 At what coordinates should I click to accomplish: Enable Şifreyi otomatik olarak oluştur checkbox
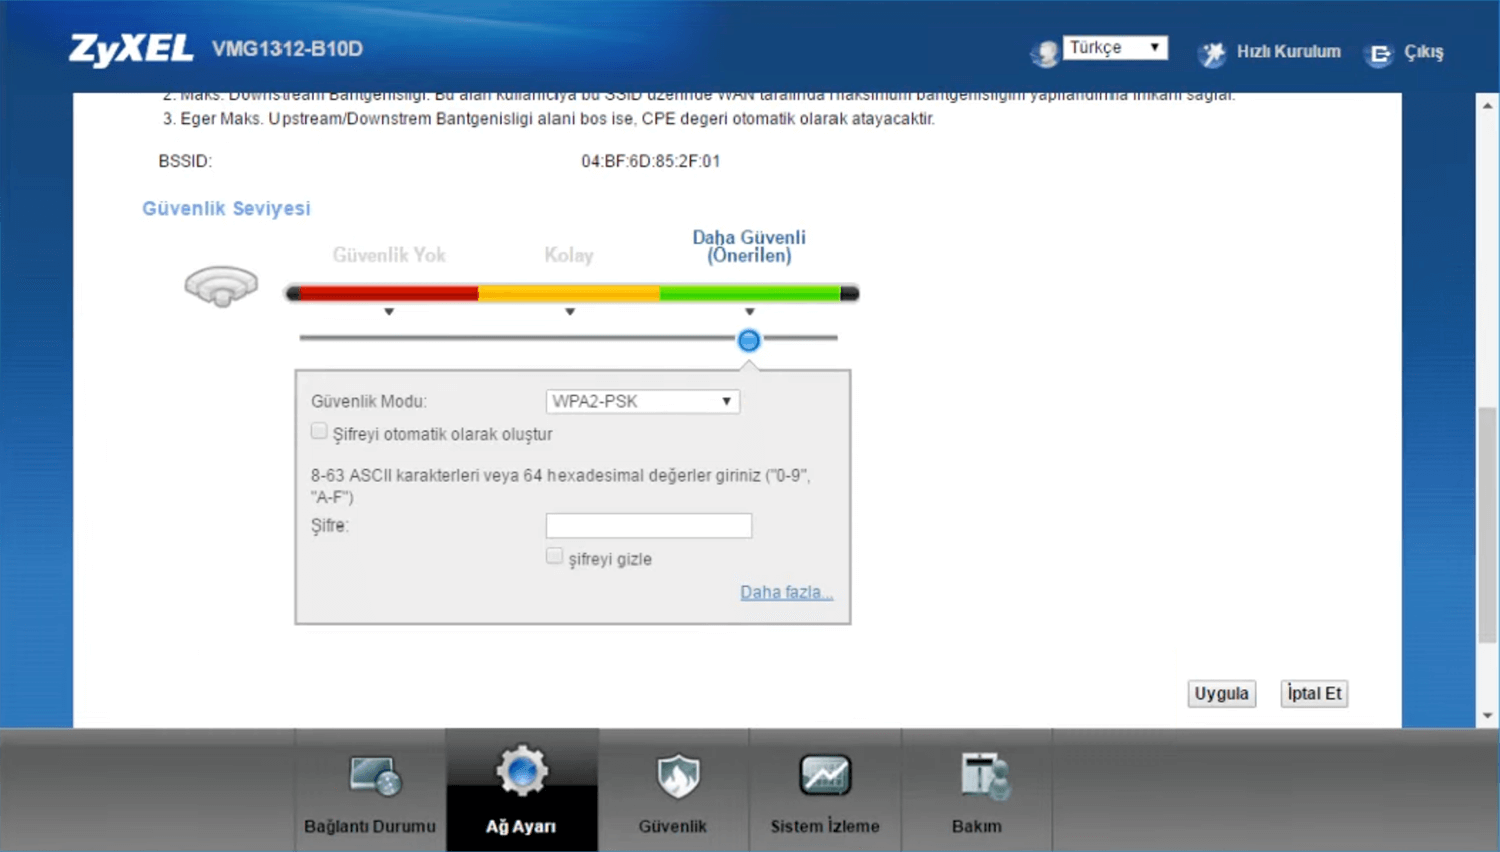click(x=319, y=432)
